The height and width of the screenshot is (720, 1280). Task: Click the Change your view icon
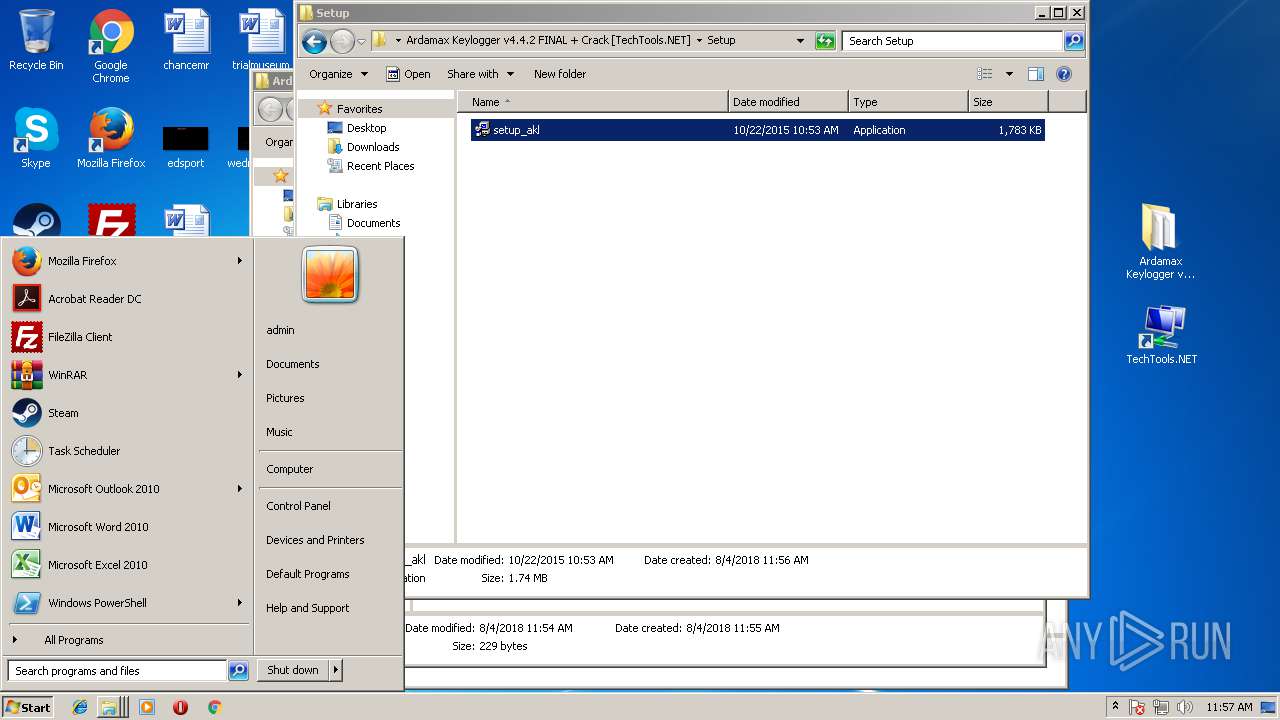tap(985, 74)
